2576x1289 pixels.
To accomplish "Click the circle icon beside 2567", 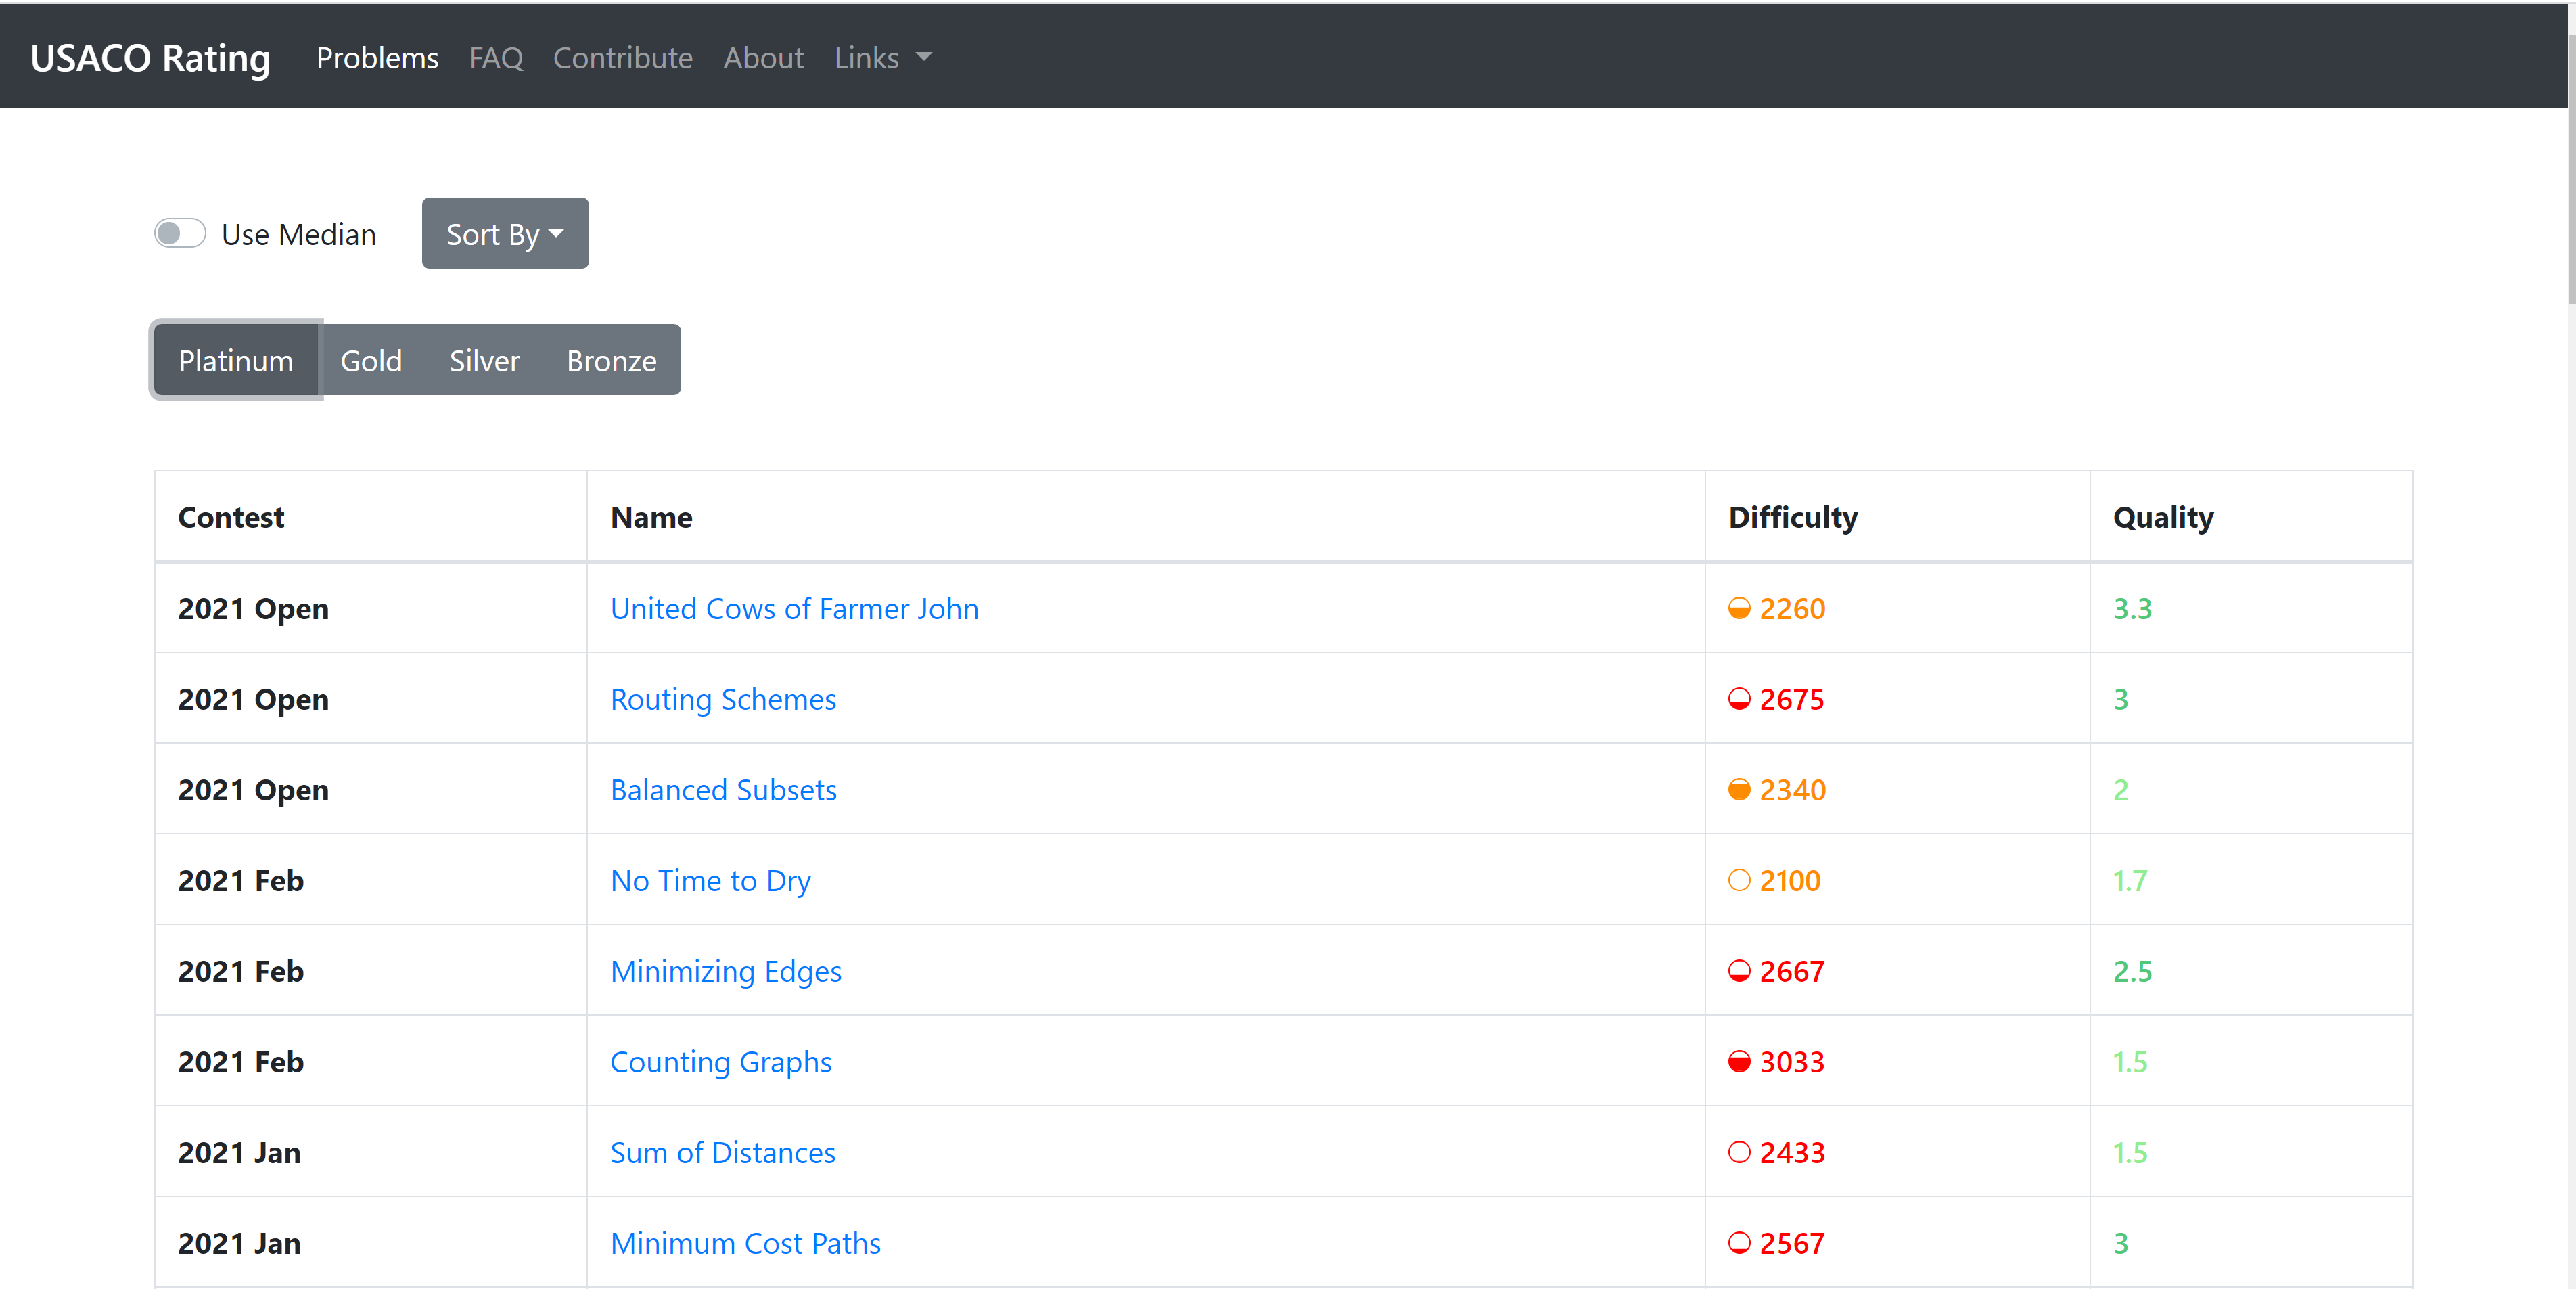I will [x=1739, y=1243].
